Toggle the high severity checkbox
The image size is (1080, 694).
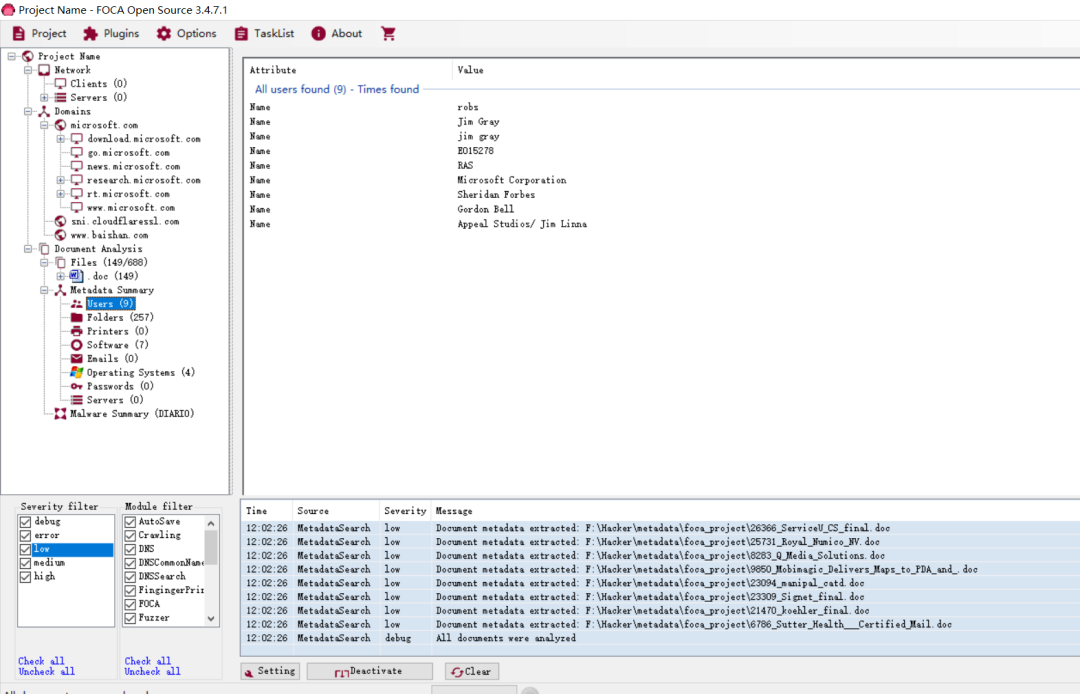click(x=25, y=577)
